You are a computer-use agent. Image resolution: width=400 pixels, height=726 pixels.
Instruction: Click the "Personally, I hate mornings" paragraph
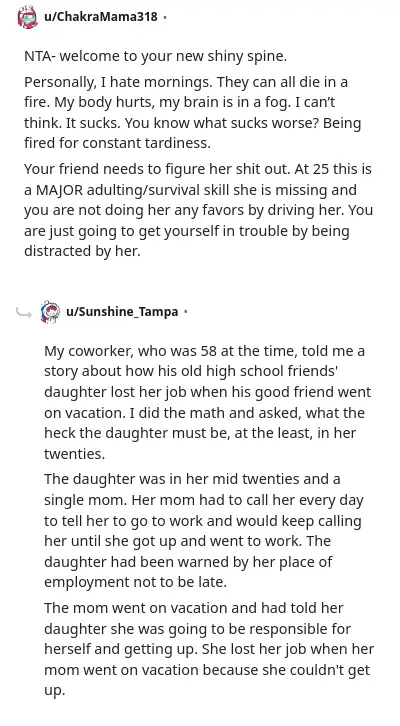pos(193,113)
